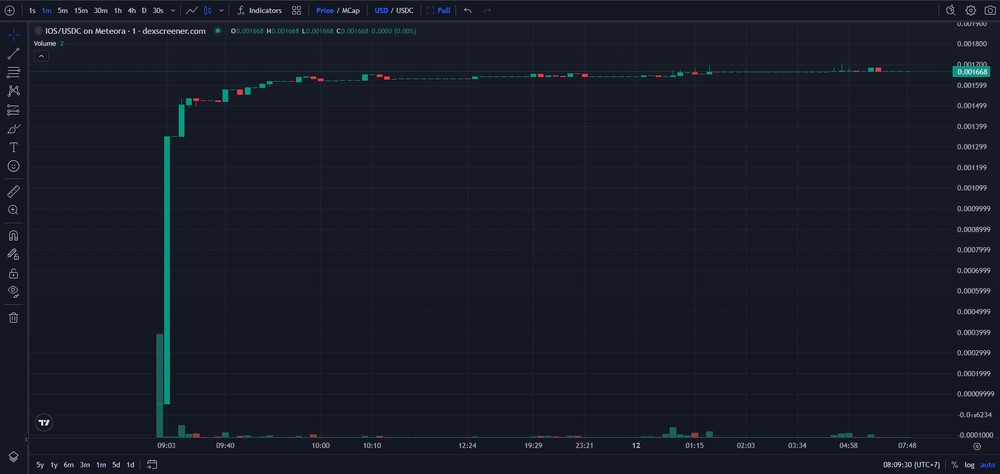1000x474 pixels.
Task: Open the layout templates grid icon
Action: pos(297,10)
